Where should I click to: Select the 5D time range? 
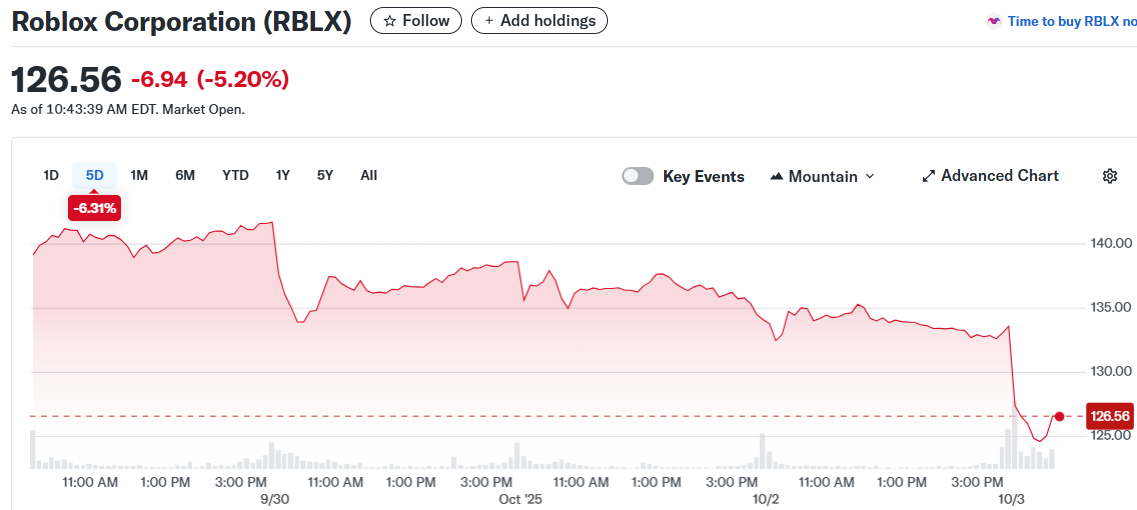[95, 176]
